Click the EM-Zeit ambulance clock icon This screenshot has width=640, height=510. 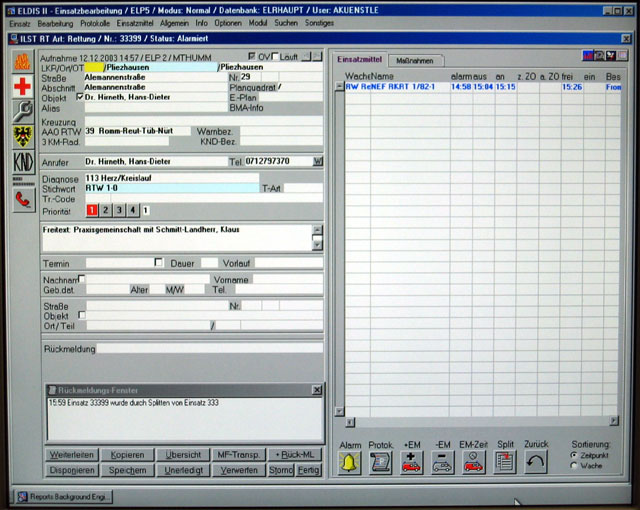[x=473, y=463]
